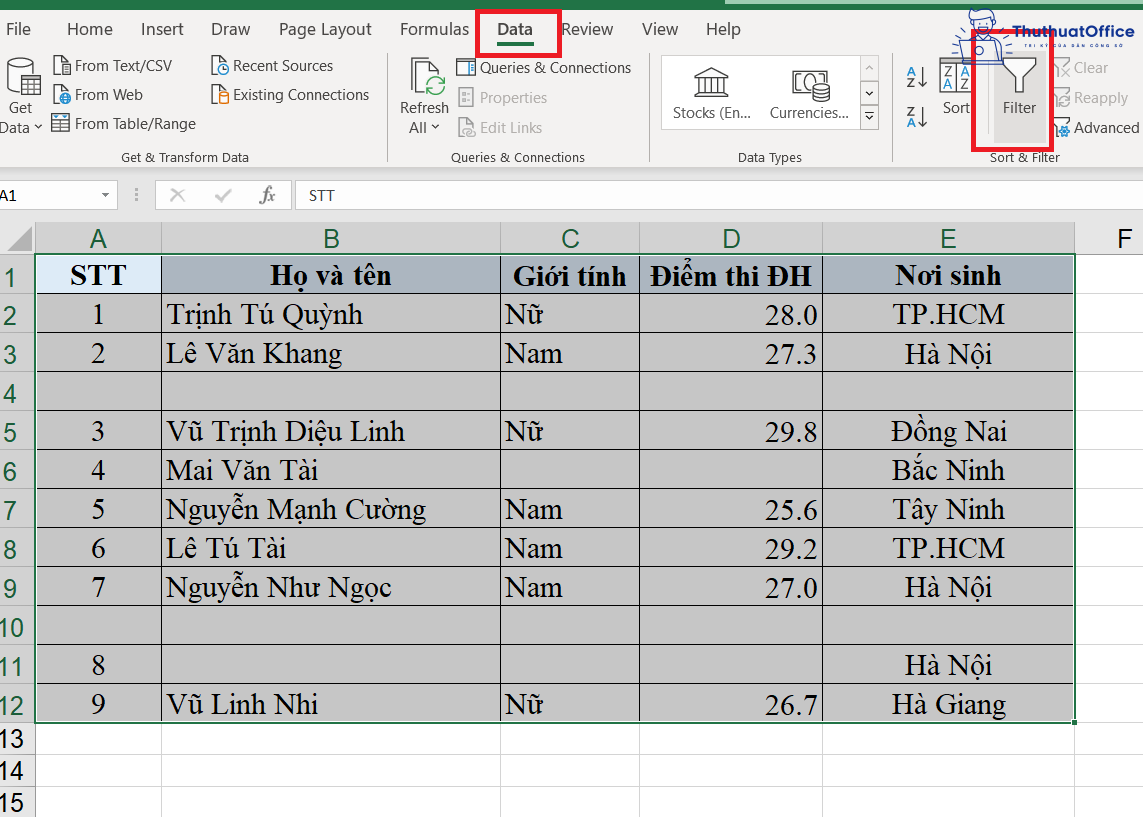Switch to the Review tab
Image resolution: width=1143 pixels, height=817 pixels.
(x=588, y=29)
